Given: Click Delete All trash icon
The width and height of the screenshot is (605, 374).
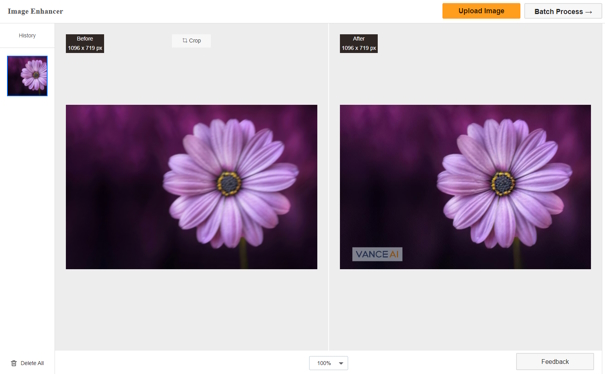Looking at the screenshot, I should pos(14,363).
